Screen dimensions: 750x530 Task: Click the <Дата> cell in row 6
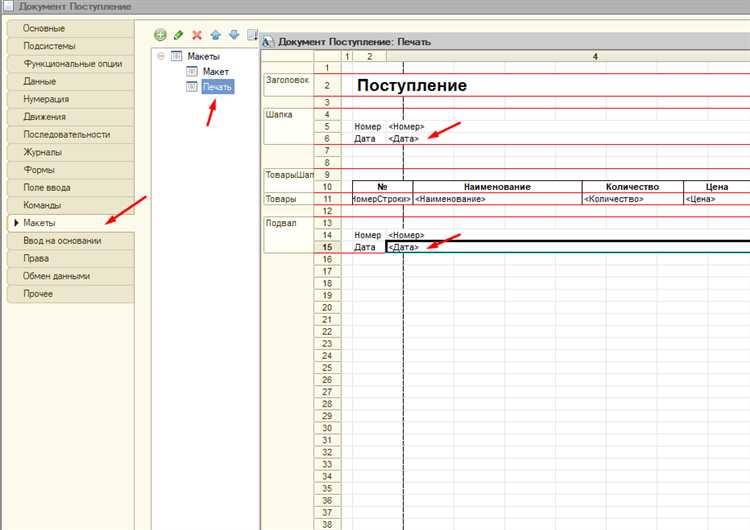point(403,139)
